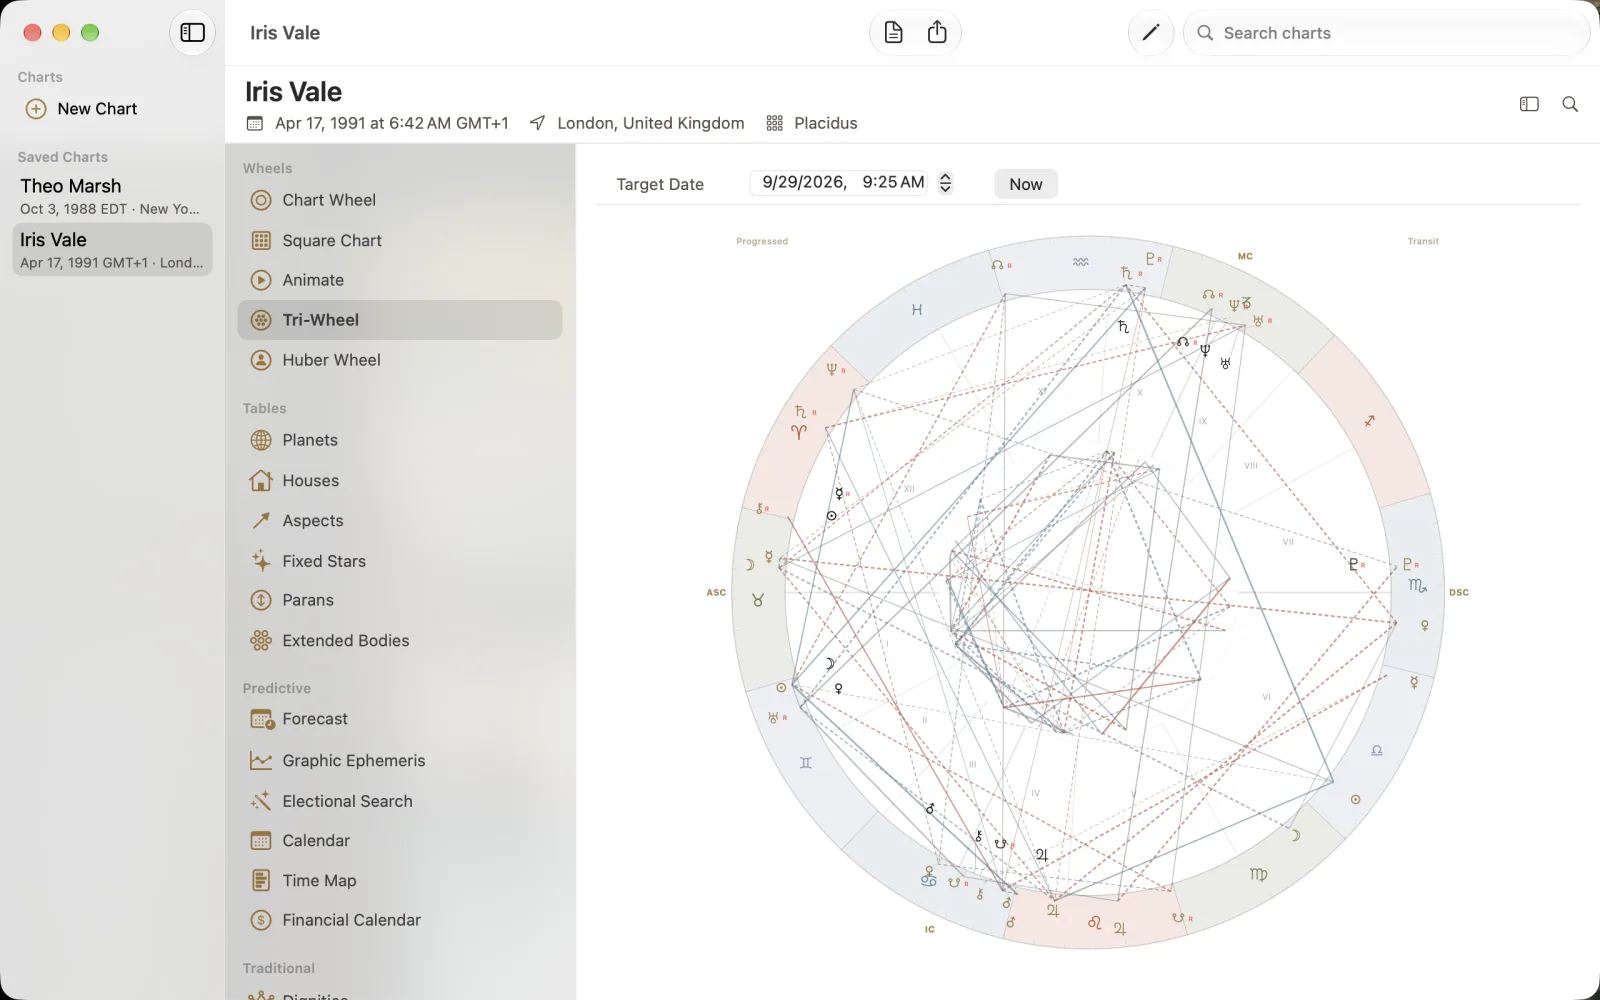Select the Tri-Wheel item
The height and width of the screenshot is (1000, 1600).
(400, 320)
